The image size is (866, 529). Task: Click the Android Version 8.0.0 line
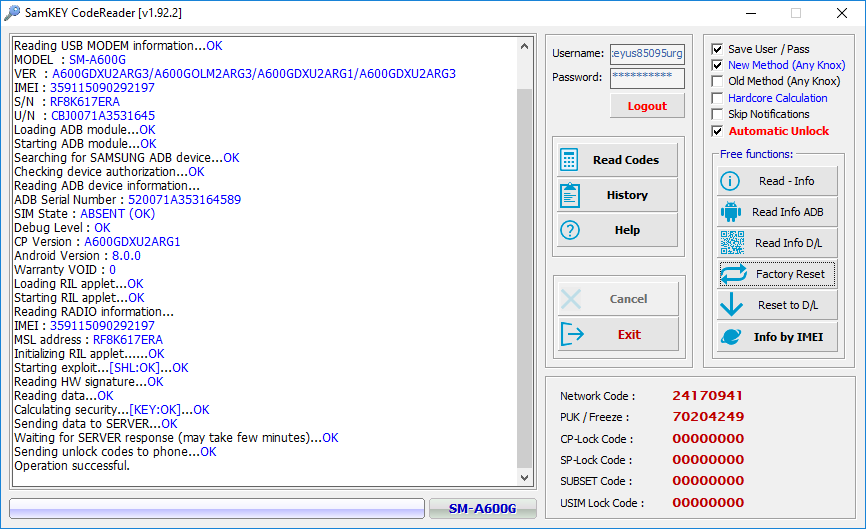coord(77,256)
